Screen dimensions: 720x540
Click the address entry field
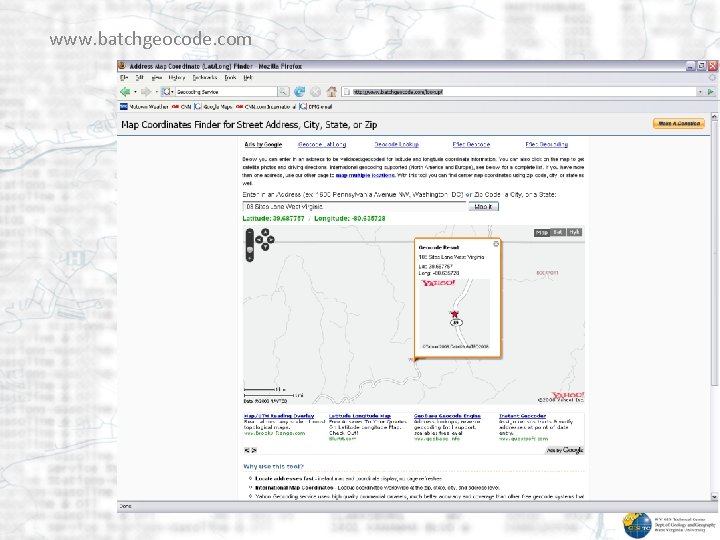pos(354,207)
